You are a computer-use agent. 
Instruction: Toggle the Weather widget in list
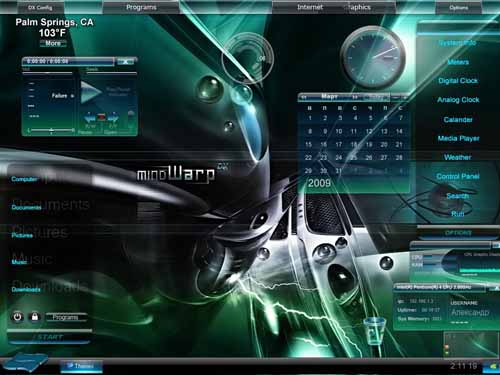tap(458, 157)
